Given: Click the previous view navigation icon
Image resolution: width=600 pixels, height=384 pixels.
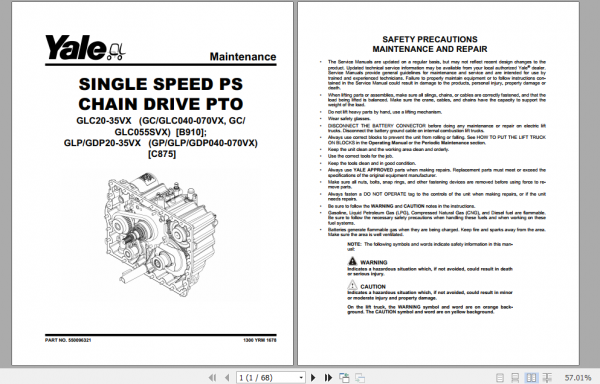Looking at the screenshot, I should pos(344,378).
